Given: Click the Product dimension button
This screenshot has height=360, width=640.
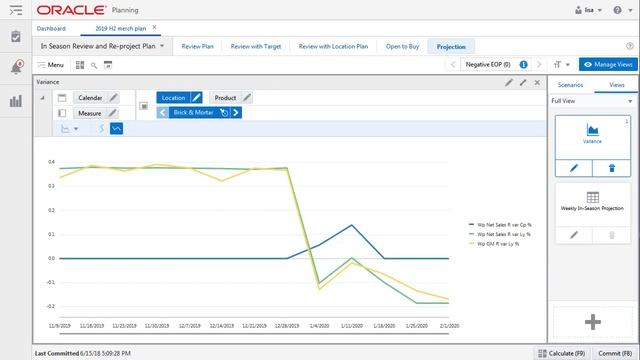Looking at the screenshot, I should (225, 98).
